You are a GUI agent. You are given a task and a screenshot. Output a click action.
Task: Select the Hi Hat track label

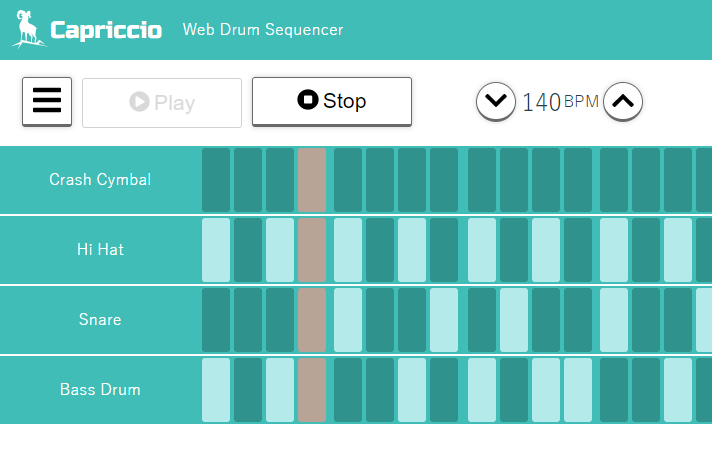pos(100,250)
